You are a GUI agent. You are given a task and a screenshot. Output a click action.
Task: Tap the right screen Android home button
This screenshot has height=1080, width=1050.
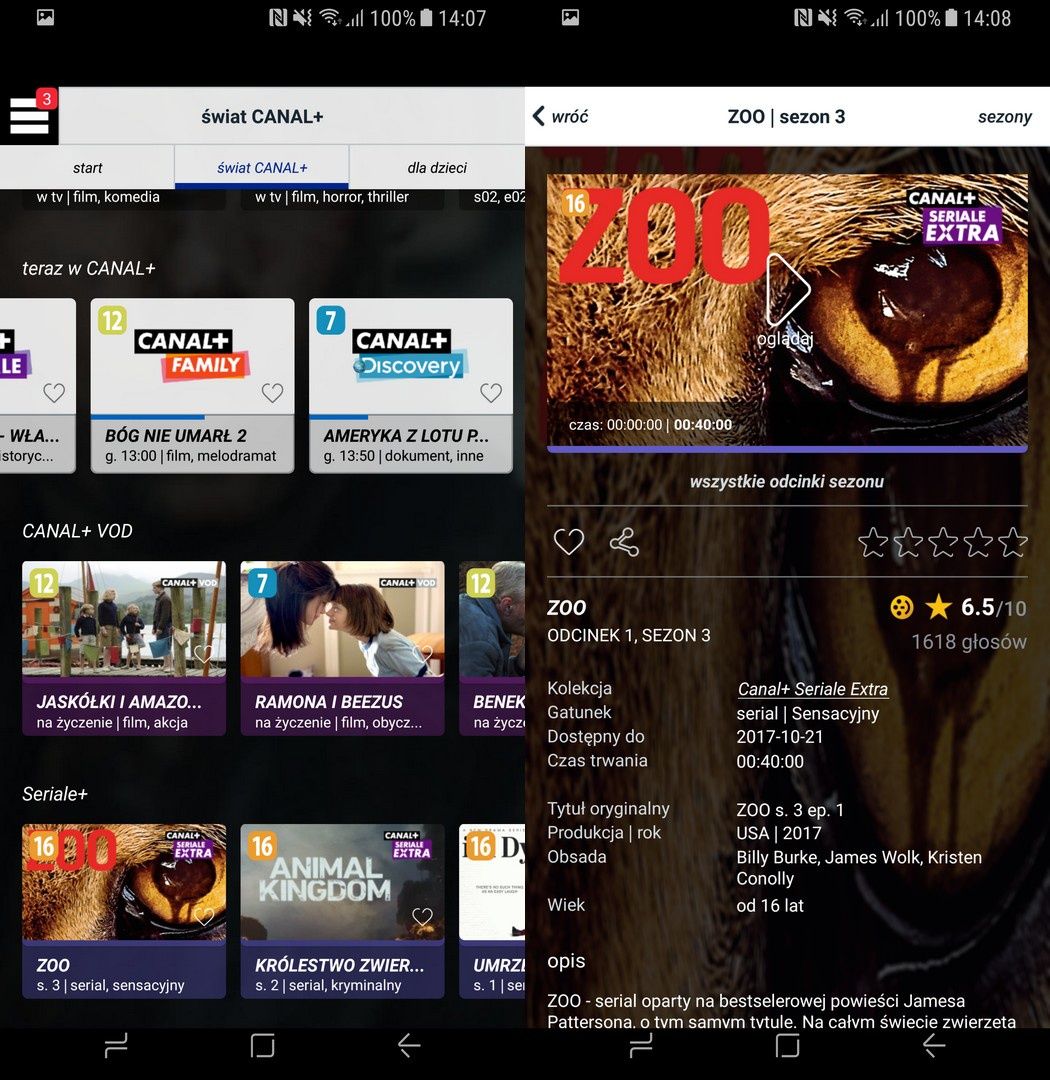788,1046
